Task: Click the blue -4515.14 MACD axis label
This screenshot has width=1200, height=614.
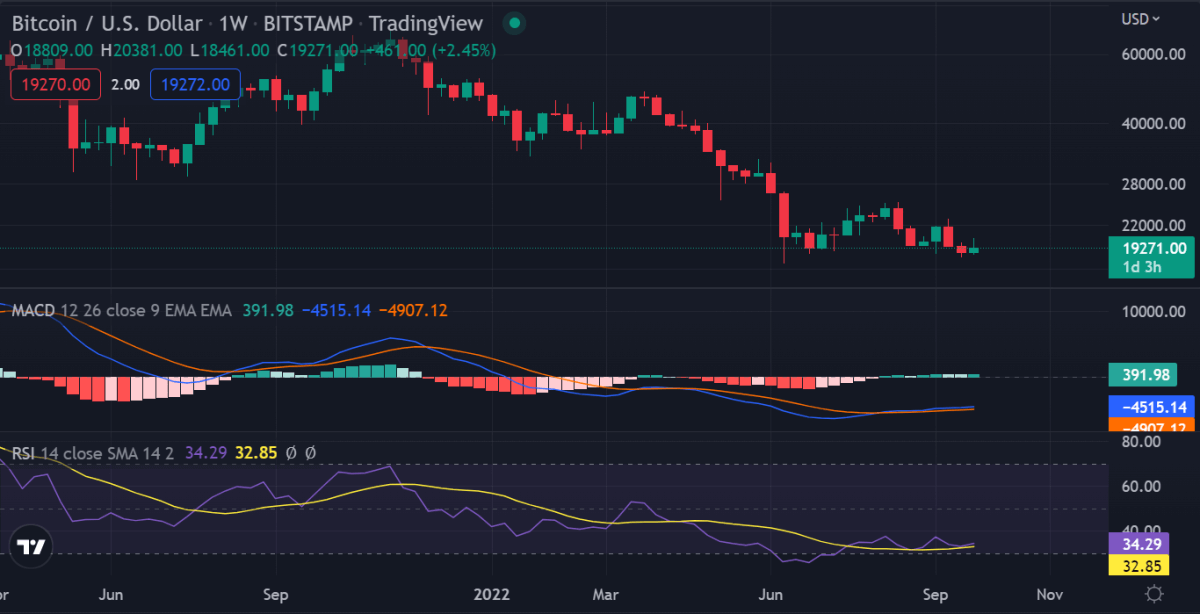Action: click(x=1154, y=407)
